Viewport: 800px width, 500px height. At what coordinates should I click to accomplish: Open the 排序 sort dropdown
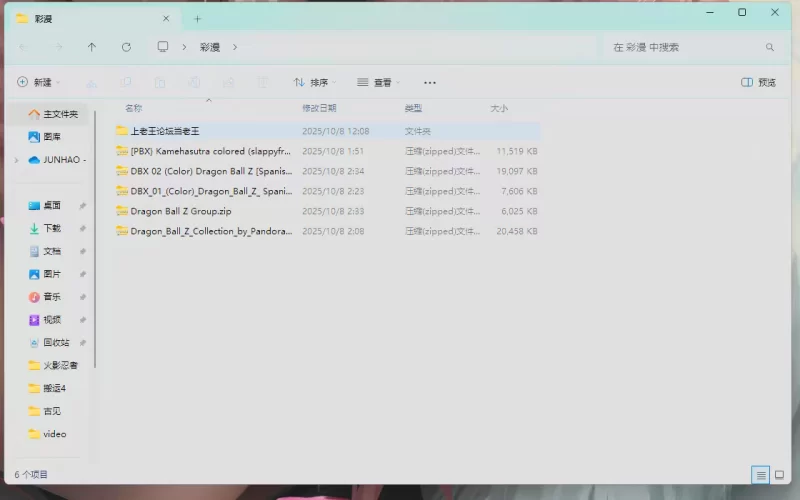coord(315,83)
